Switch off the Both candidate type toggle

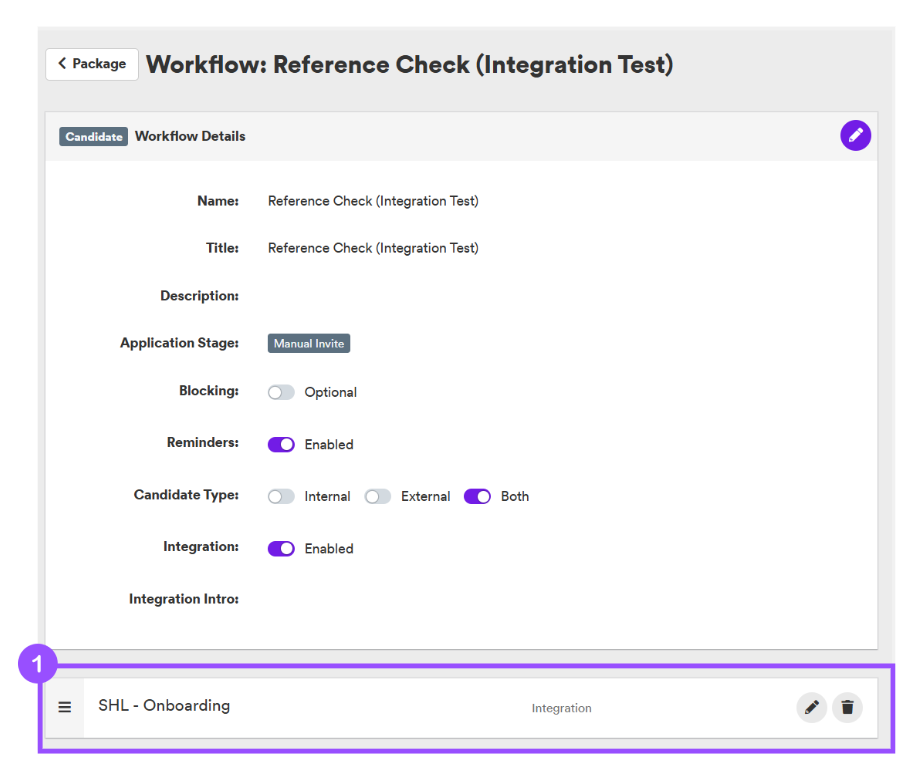click(x=478, y=496)
